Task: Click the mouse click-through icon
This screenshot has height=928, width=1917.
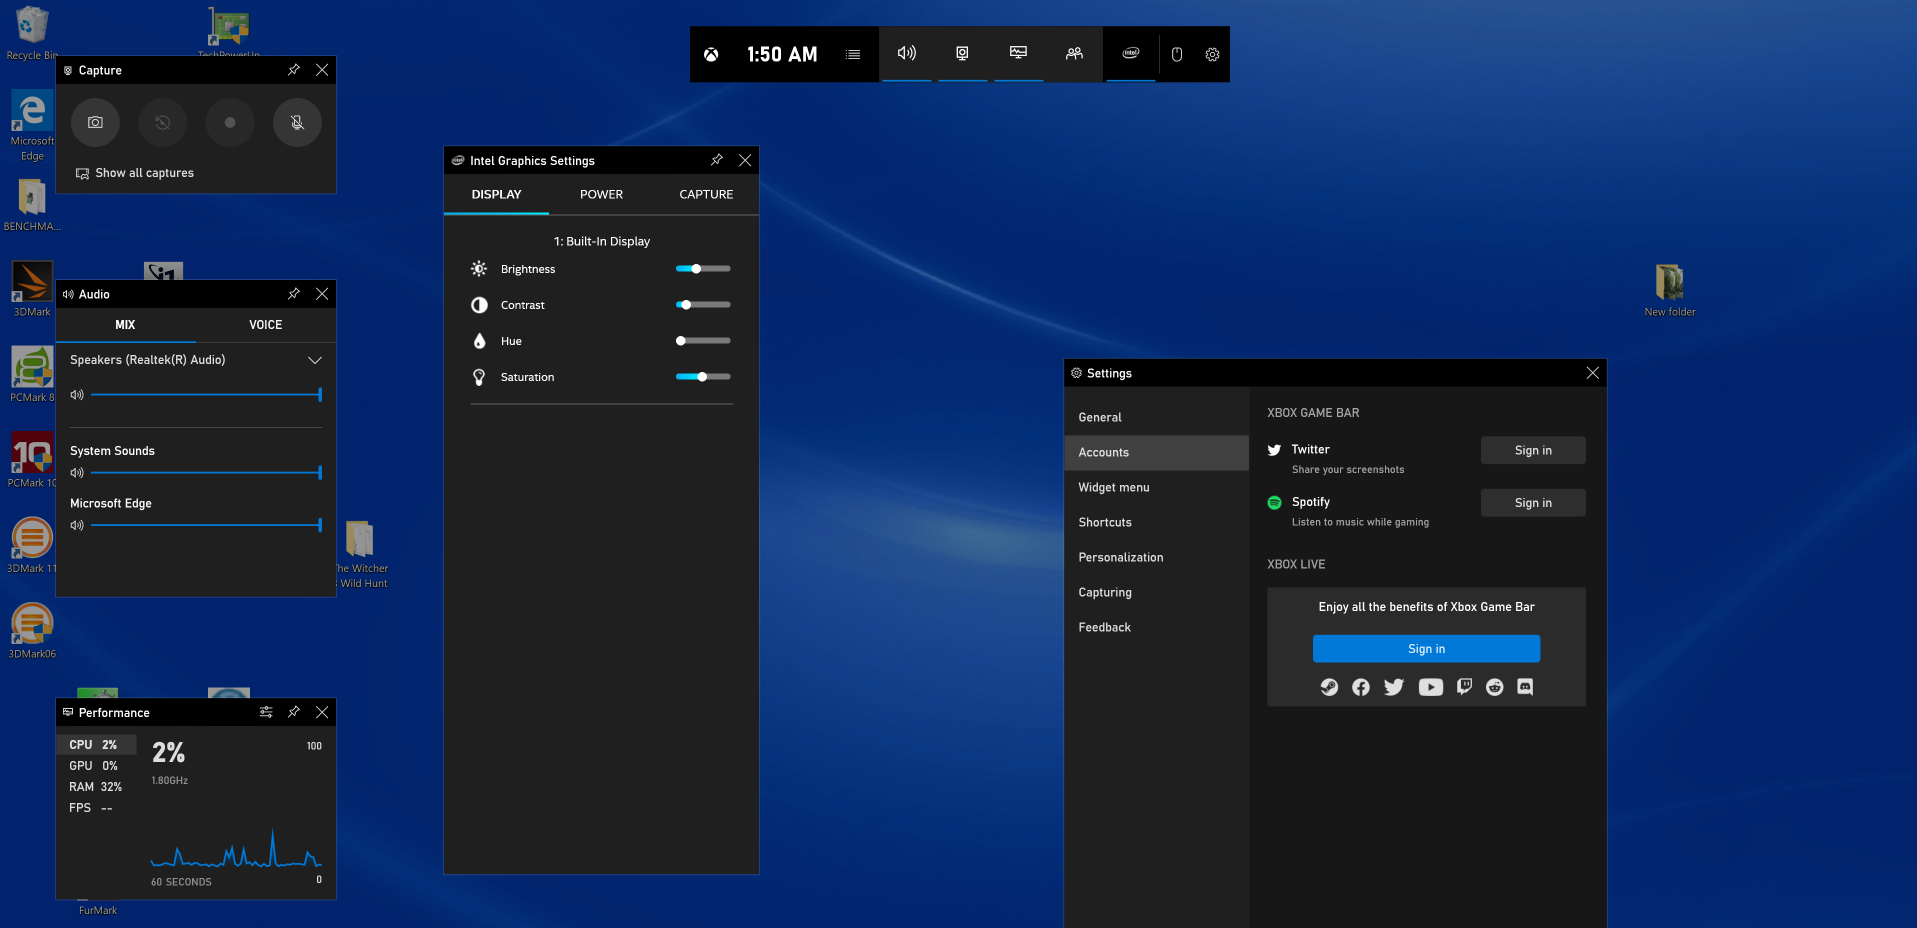Action: [x=1177, y=54]
